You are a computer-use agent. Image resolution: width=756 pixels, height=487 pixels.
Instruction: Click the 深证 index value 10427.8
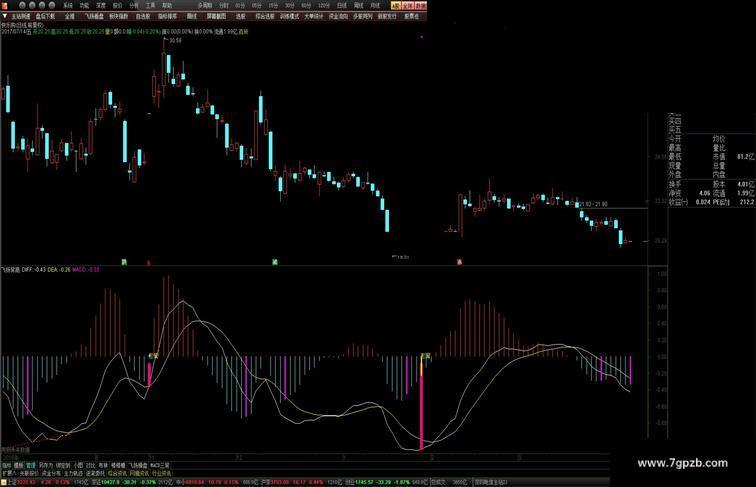pos(109,482)
